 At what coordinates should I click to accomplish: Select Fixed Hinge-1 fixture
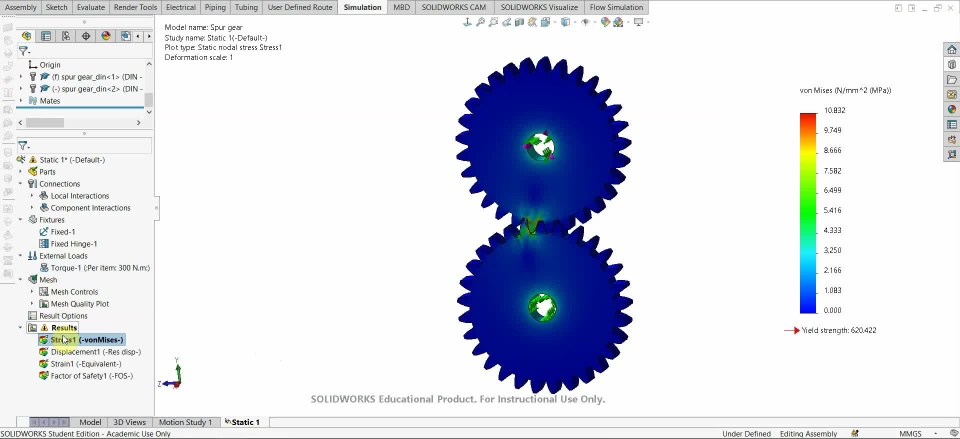tap(67, 244)
